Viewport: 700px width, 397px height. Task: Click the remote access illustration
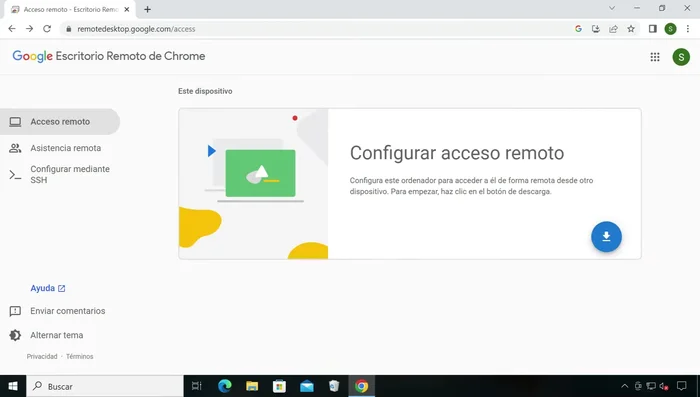pyautogui.click(x=254, y=184)
